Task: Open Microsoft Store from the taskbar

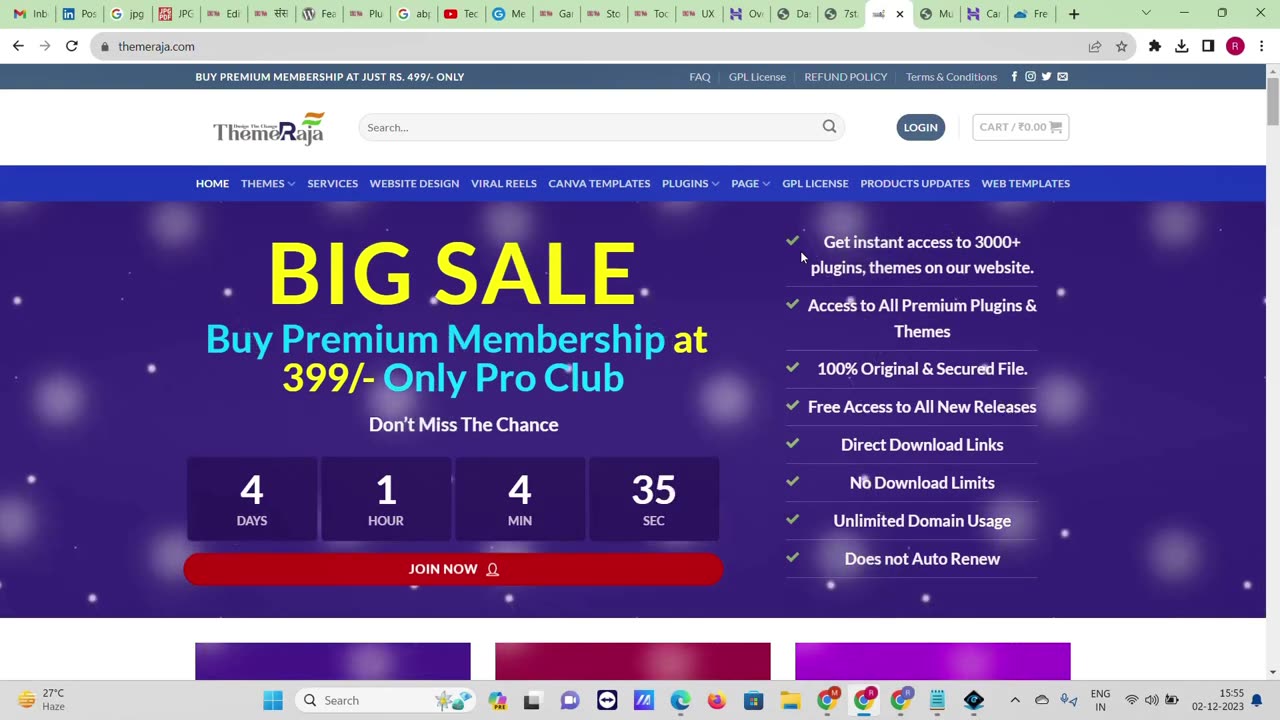Action: (x=754, y=700)
